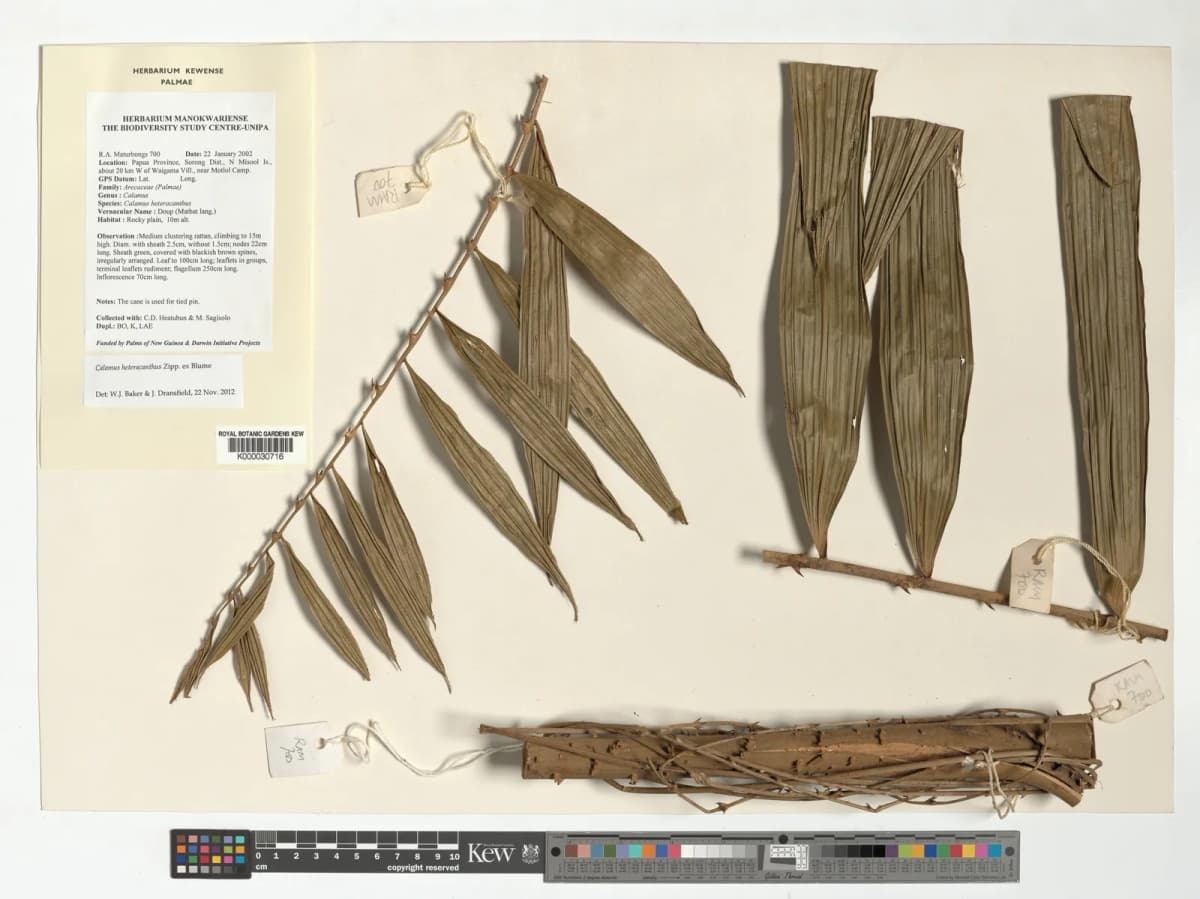Click the tag on the spiny stem with broad leaflets
Screen dimensions: 1200x899
[x=1031, y=576]
